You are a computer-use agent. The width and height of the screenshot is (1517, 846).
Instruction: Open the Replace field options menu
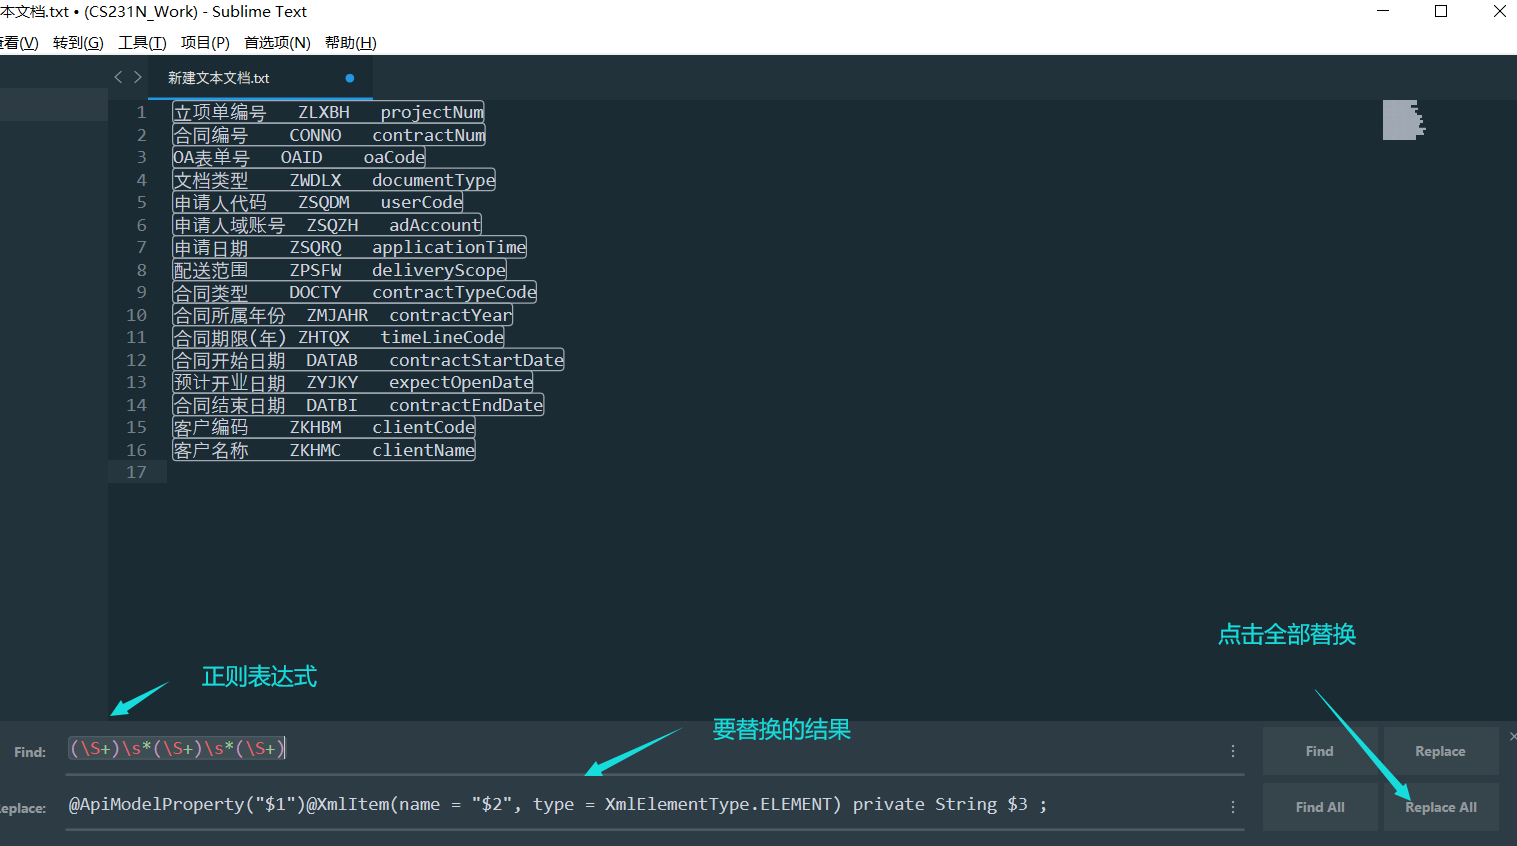(1233, 807)
